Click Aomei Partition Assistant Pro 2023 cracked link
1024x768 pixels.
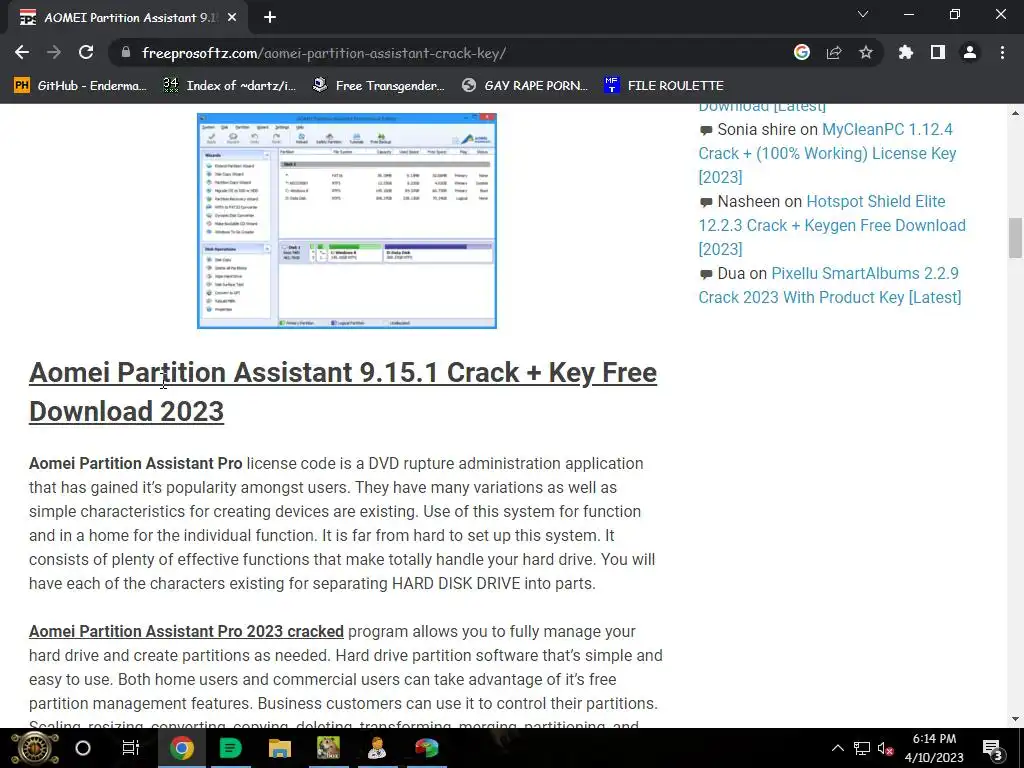(186, 632)
